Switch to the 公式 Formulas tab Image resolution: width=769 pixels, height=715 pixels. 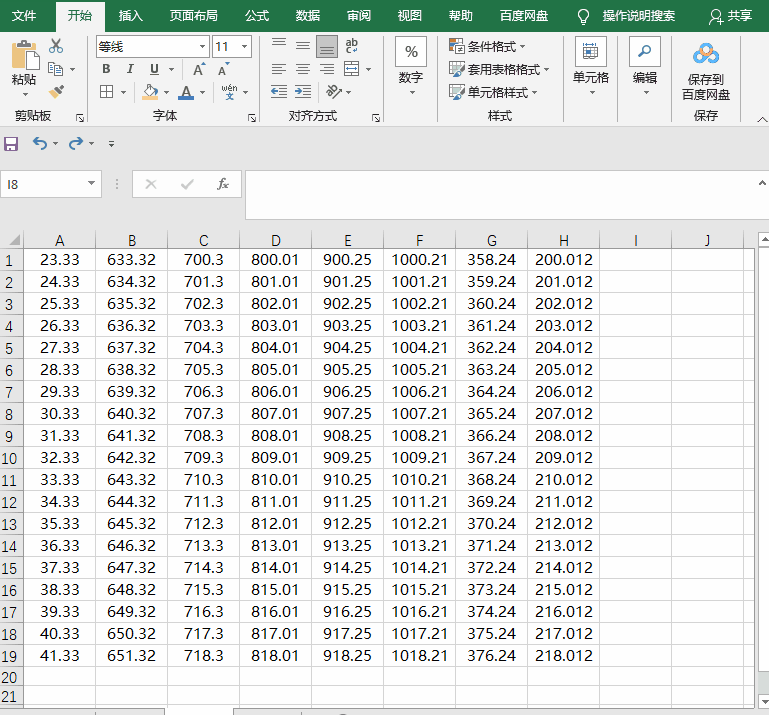pyautogui.click(x=257, y=16)
